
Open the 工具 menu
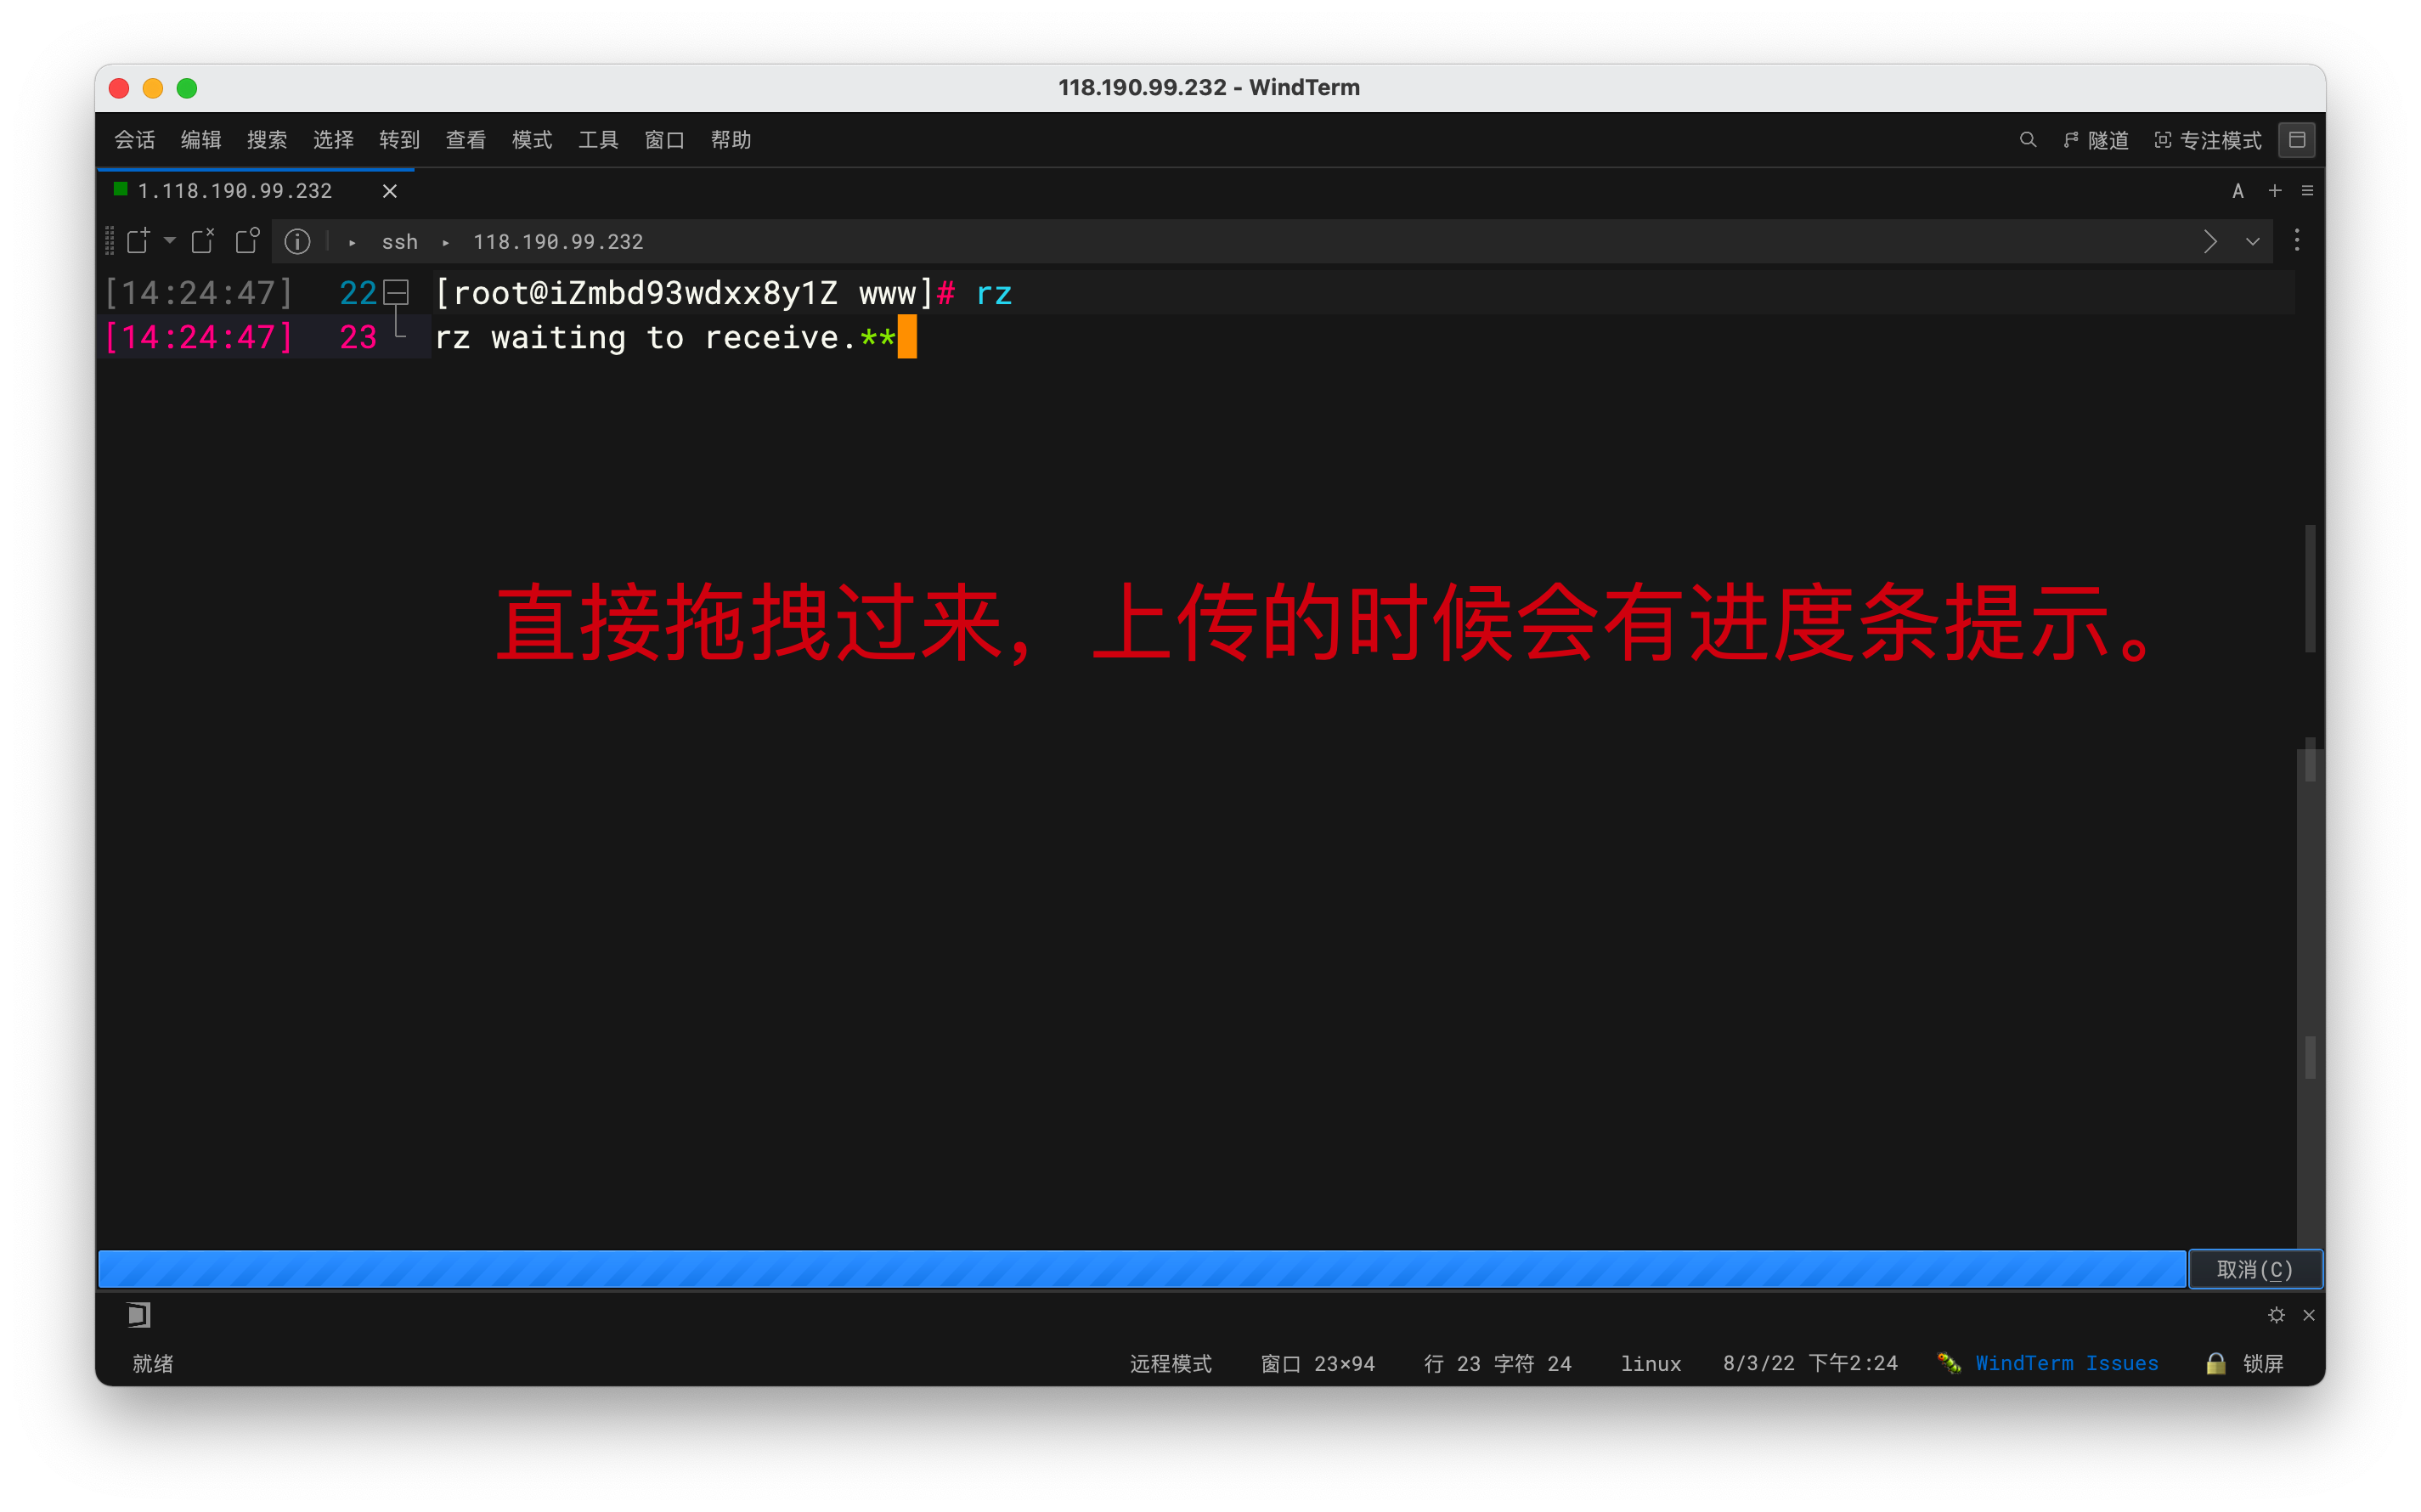pyautogui.click(x=597, y=140)
